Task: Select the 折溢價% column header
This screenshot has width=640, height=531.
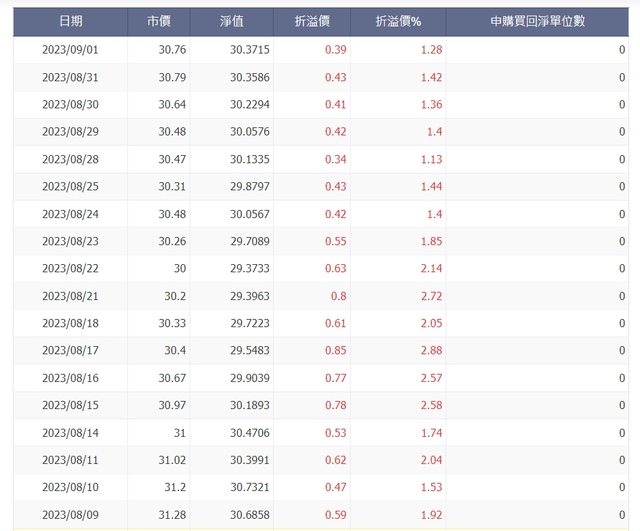Action: tap(397, 21)
